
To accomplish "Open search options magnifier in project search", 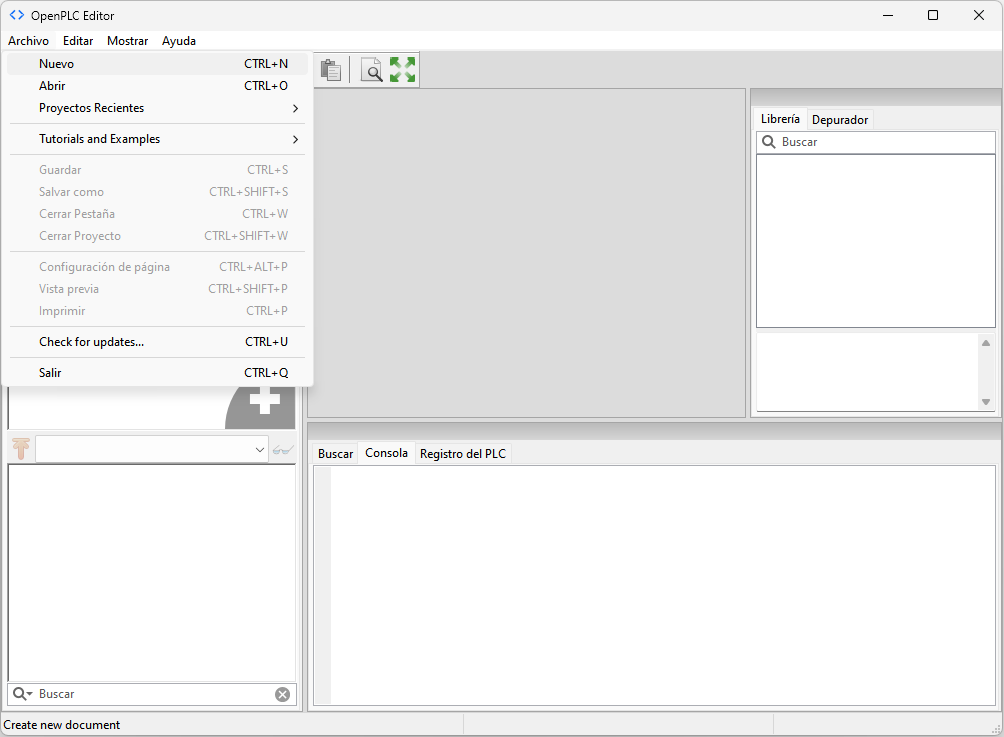I will pyautogui.click(x=22, y=694).
